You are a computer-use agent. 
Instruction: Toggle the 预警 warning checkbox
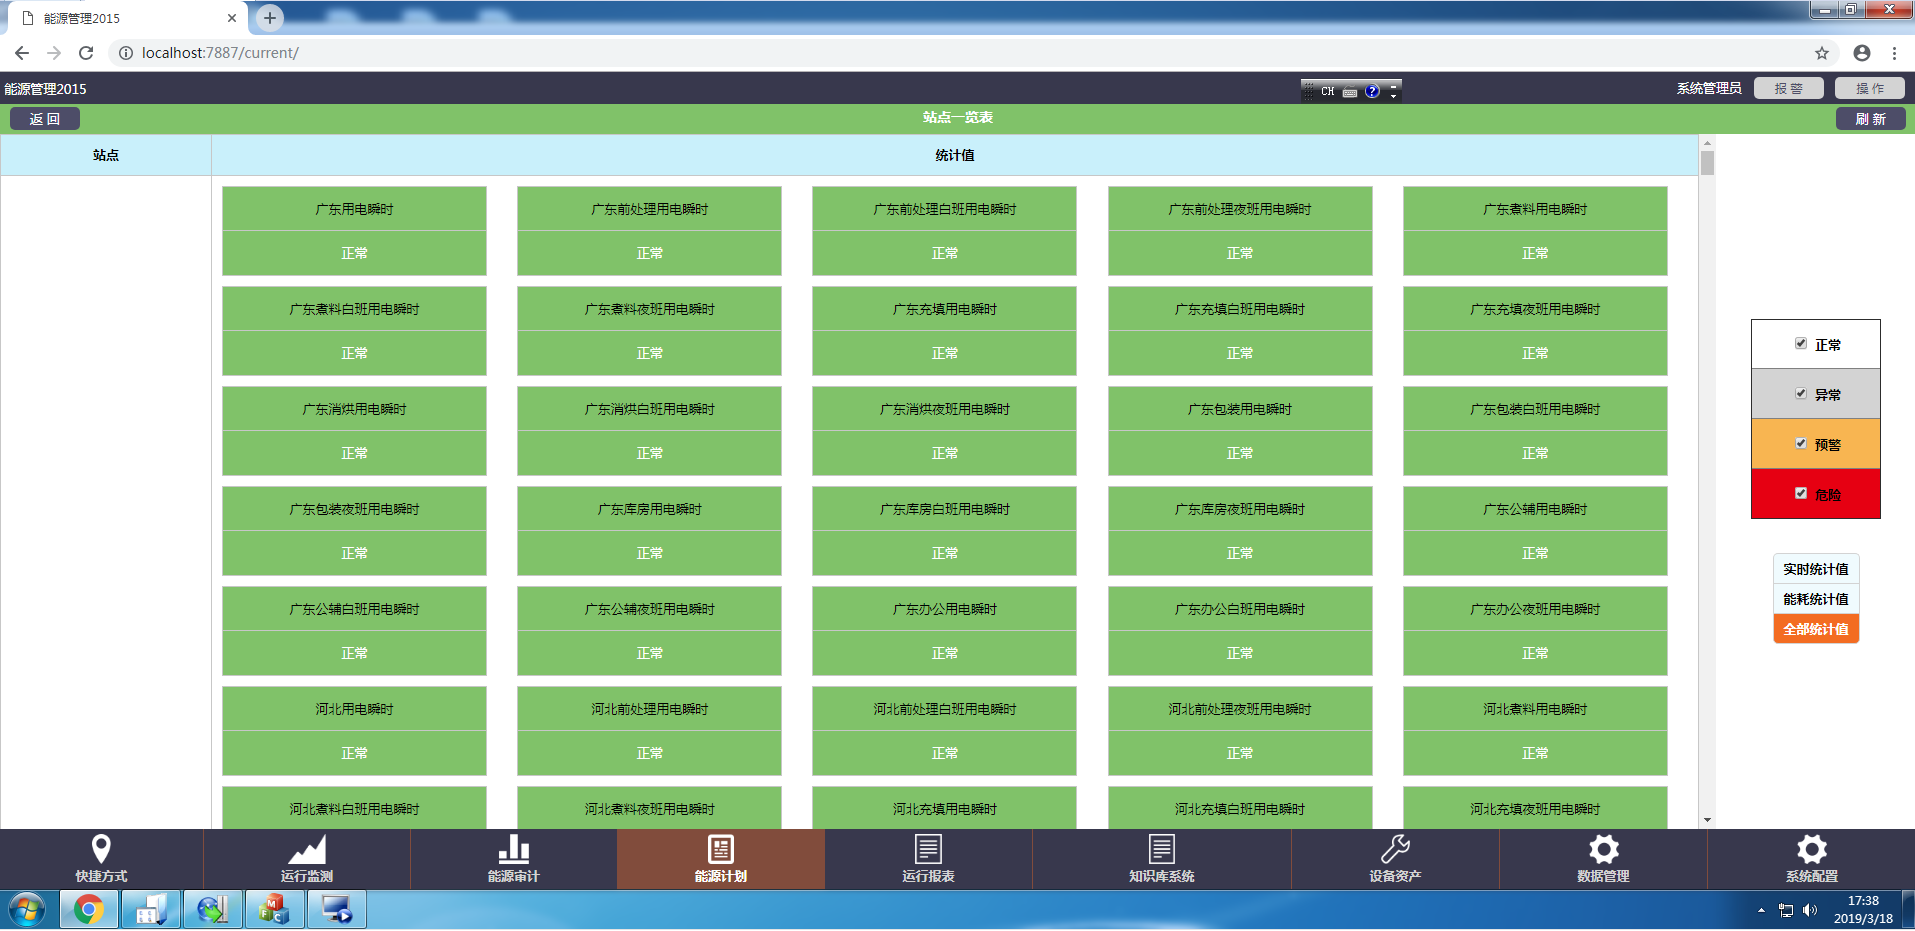[x=1801, y=444]
